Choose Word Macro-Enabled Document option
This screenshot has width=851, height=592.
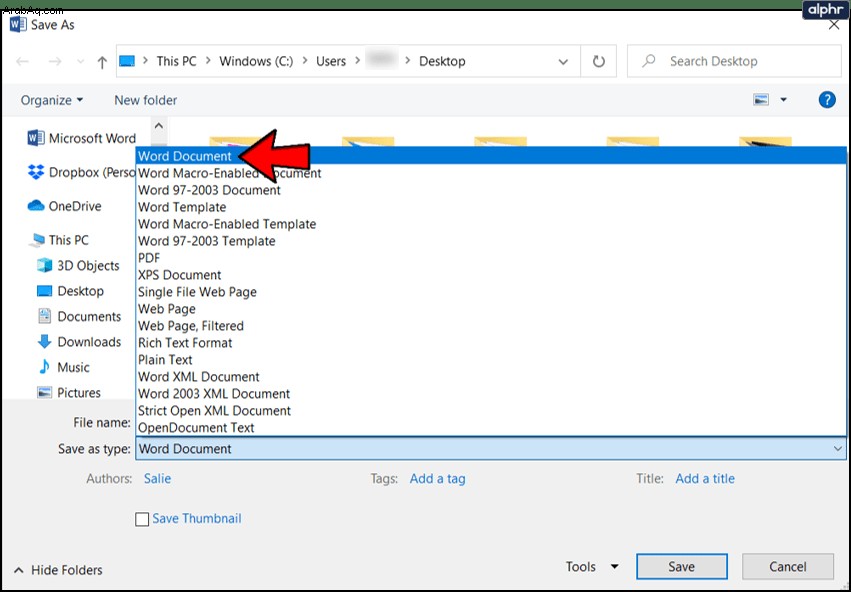click(x=491, y=173)
